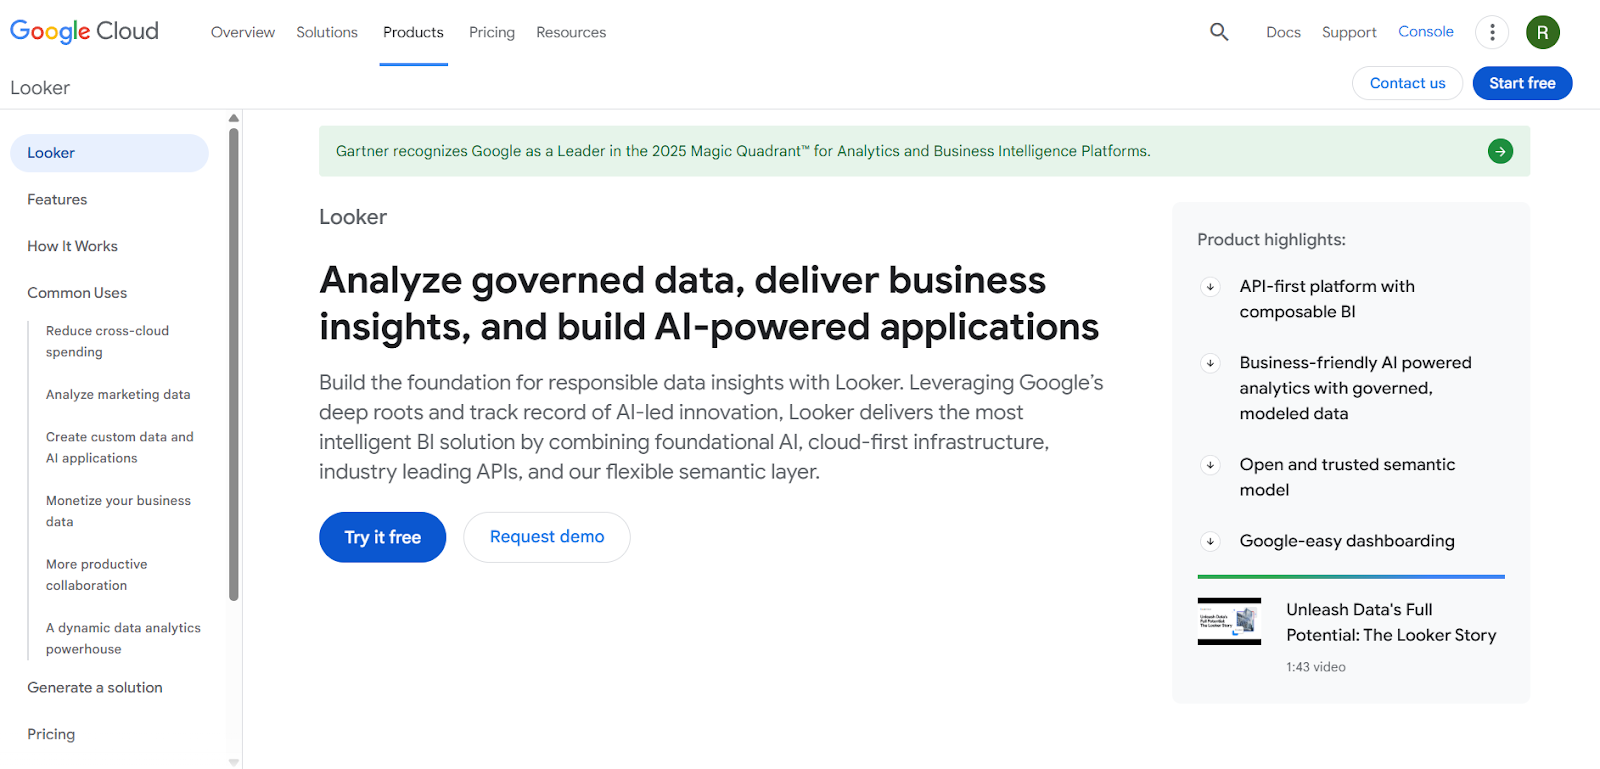This screenshot has width=1600, height=769.
Task: Click the sidebar vertical scrollbar
Action: point(234,360)
